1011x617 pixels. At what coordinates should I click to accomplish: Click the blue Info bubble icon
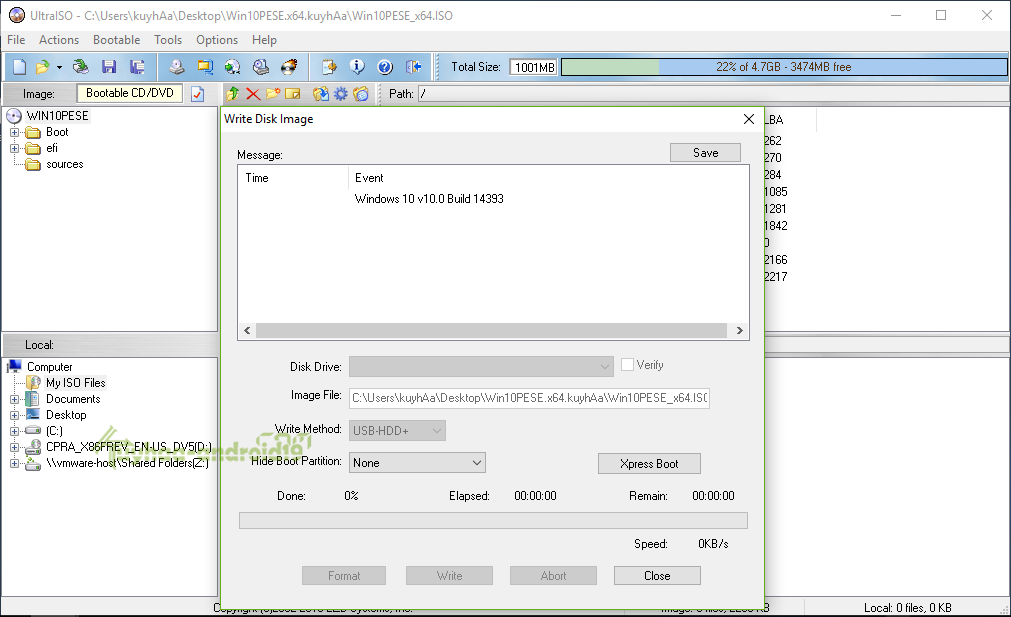[357, 66]
